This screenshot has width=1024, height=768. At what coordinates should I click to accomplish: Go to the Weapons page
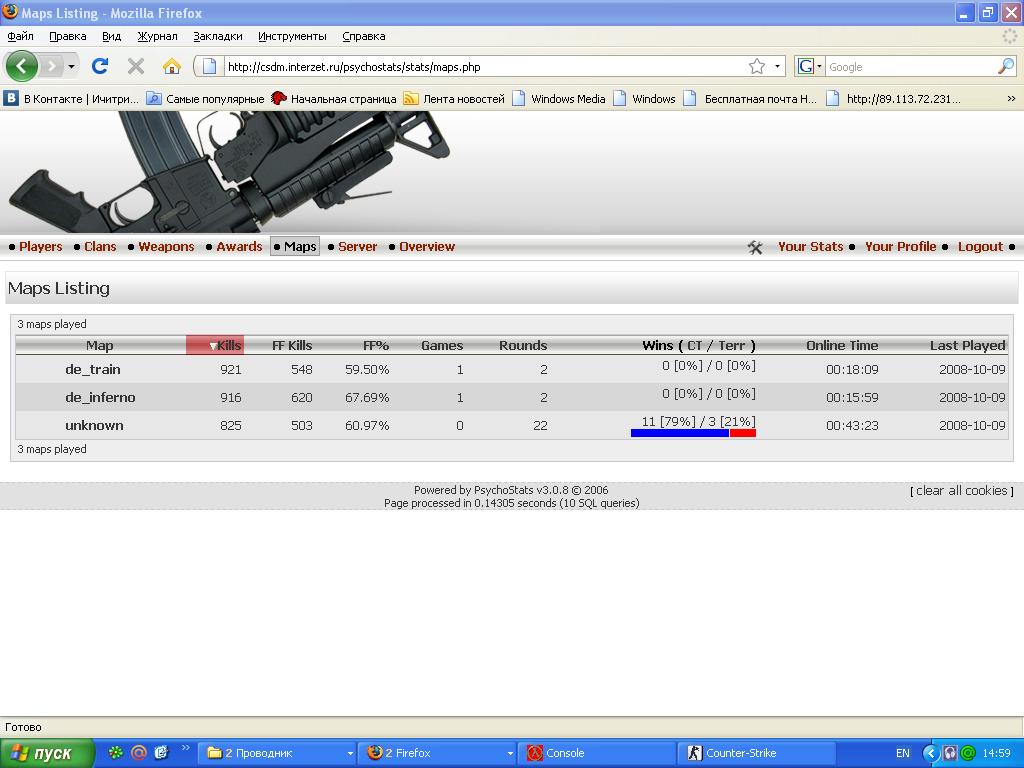pos(167,246)
